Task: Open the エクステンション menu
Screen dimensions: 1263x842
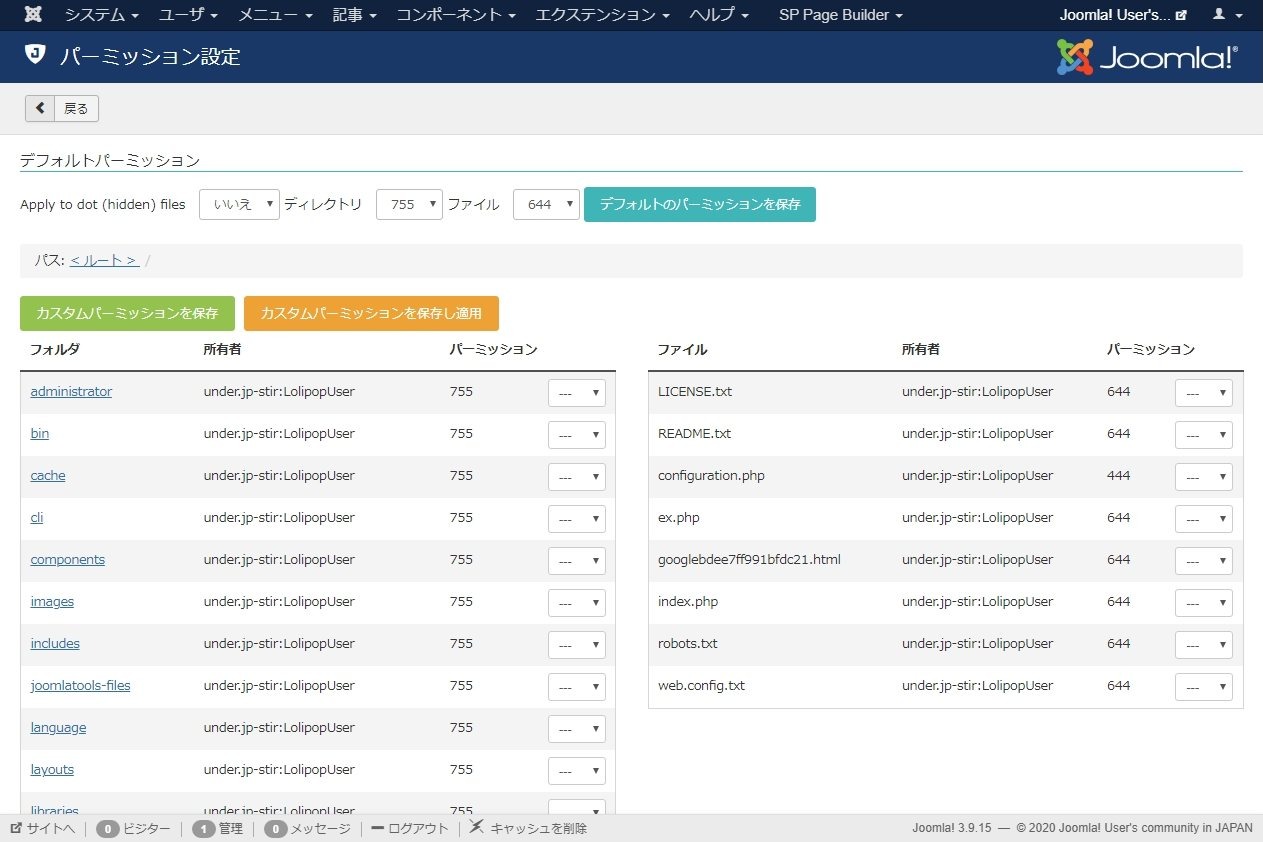Action: coord(602,15)
